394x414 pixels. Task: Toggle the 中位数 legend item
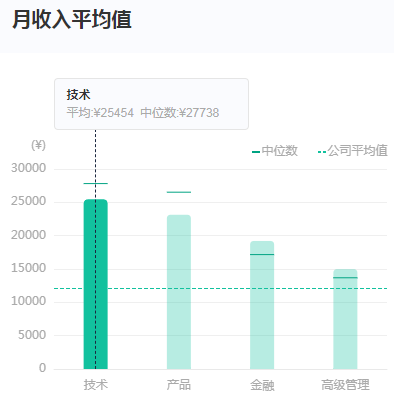tap(275, 151)
